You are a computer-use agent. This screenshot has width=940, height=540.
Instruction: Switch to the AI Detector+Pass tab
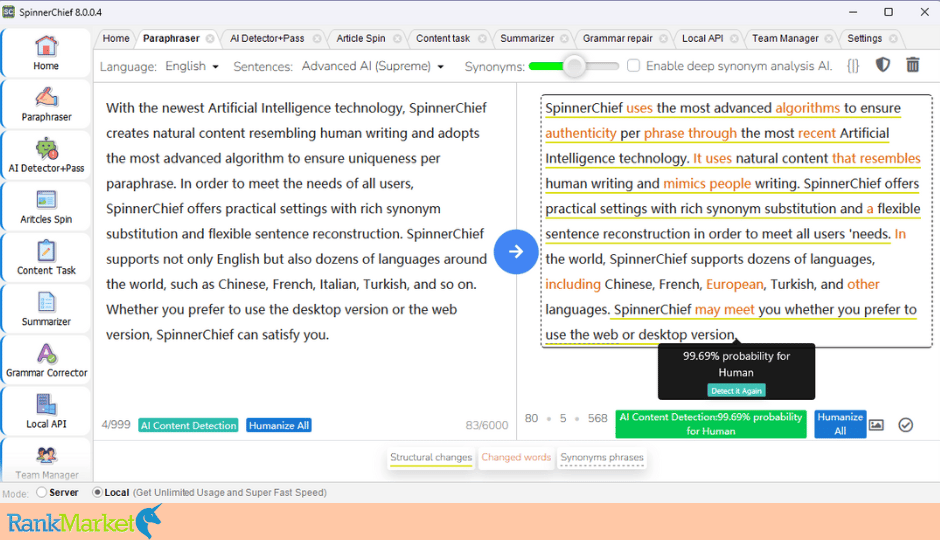pyautogui.click(x=267, y=38)
